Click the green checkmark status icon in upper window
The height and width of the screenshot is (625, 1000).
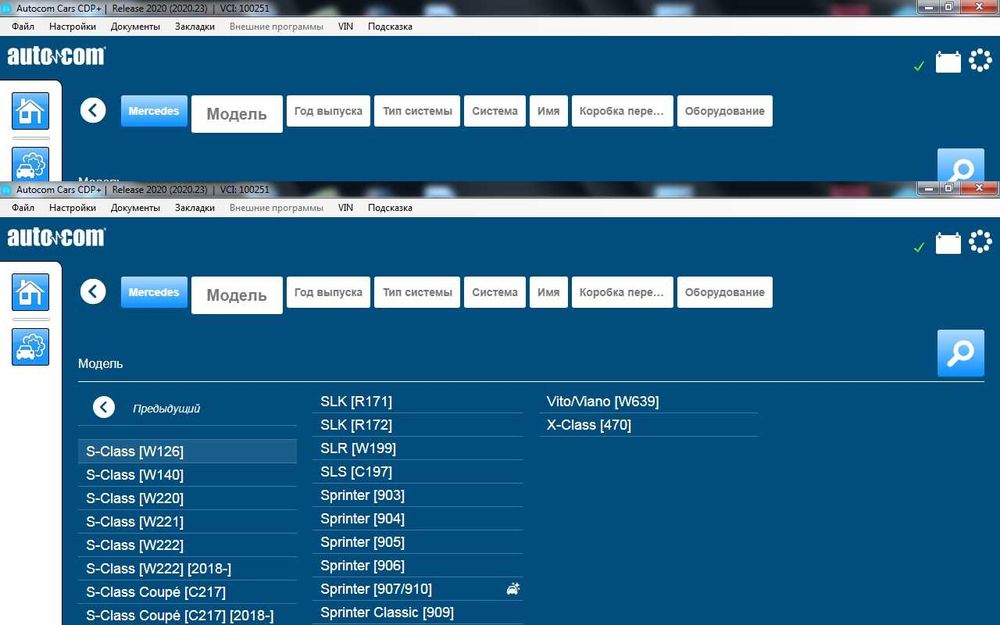pyautogui.click(x=919, y=66)
